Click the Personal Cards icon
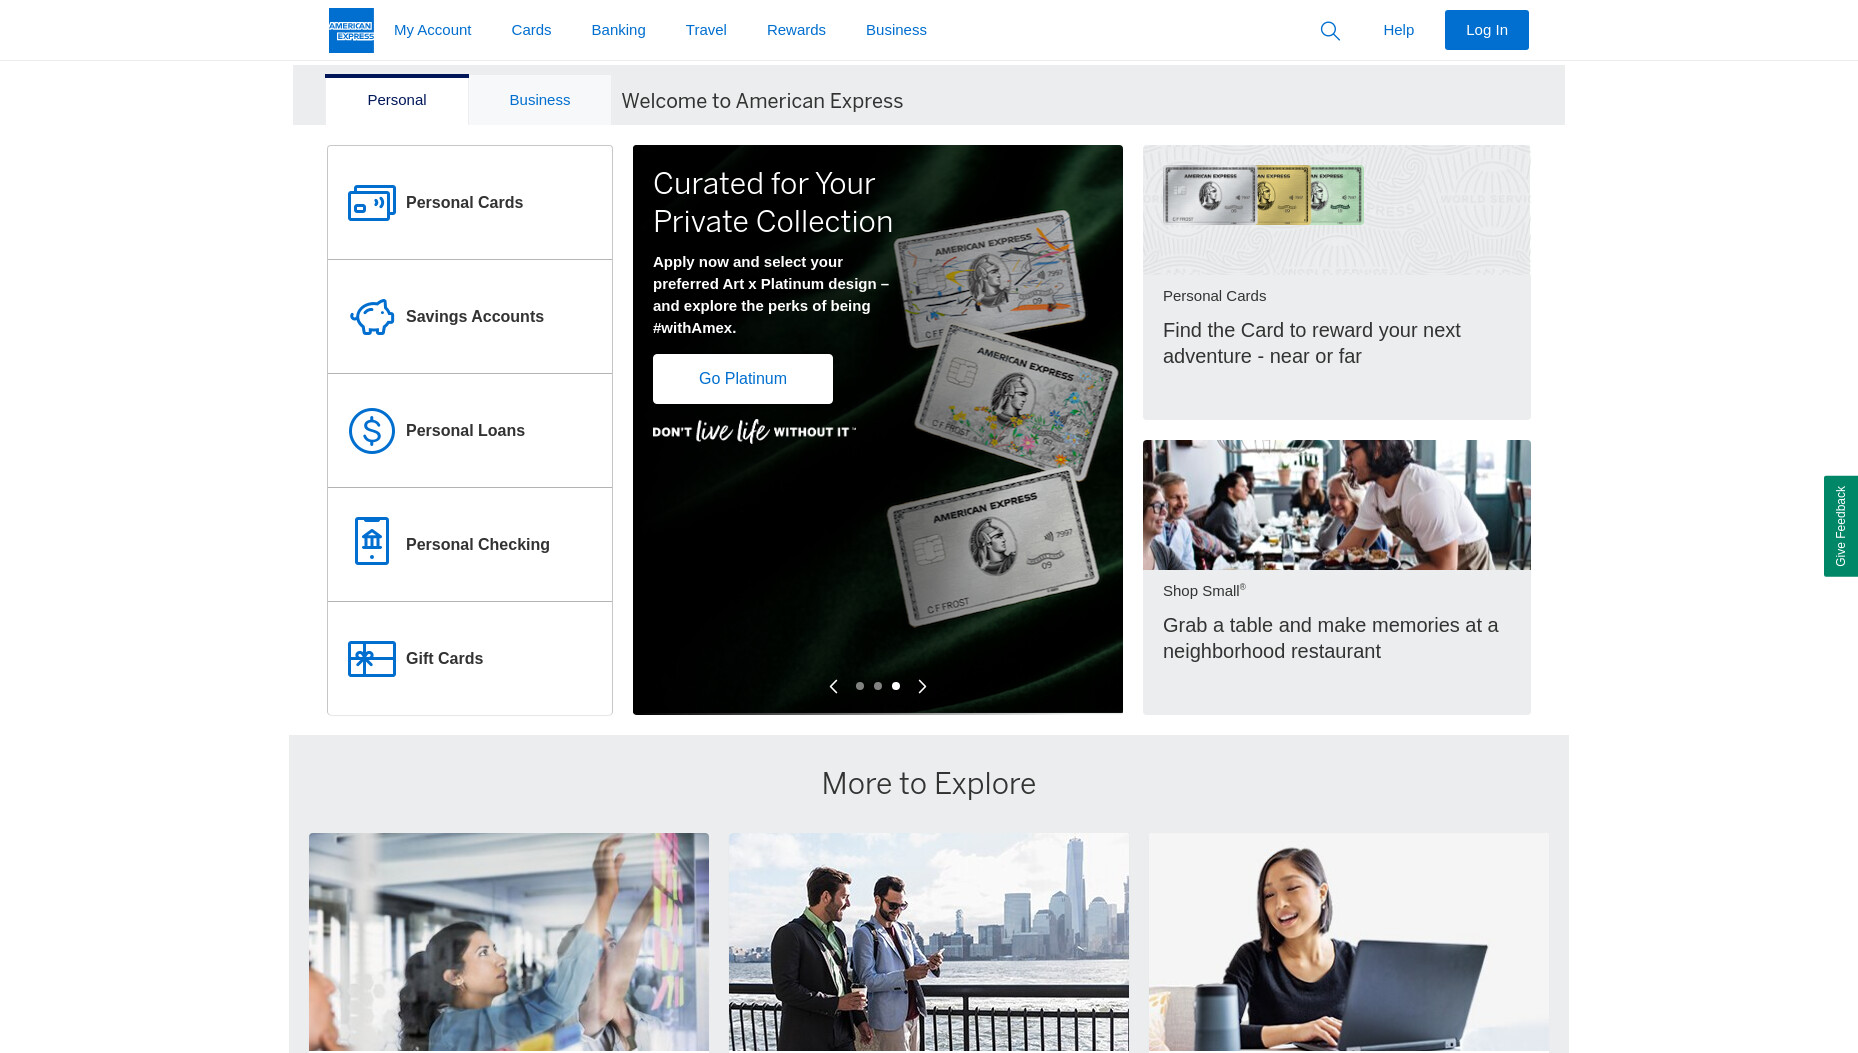The width and height of the screenshot is (1858, 1053). point(372,203)
